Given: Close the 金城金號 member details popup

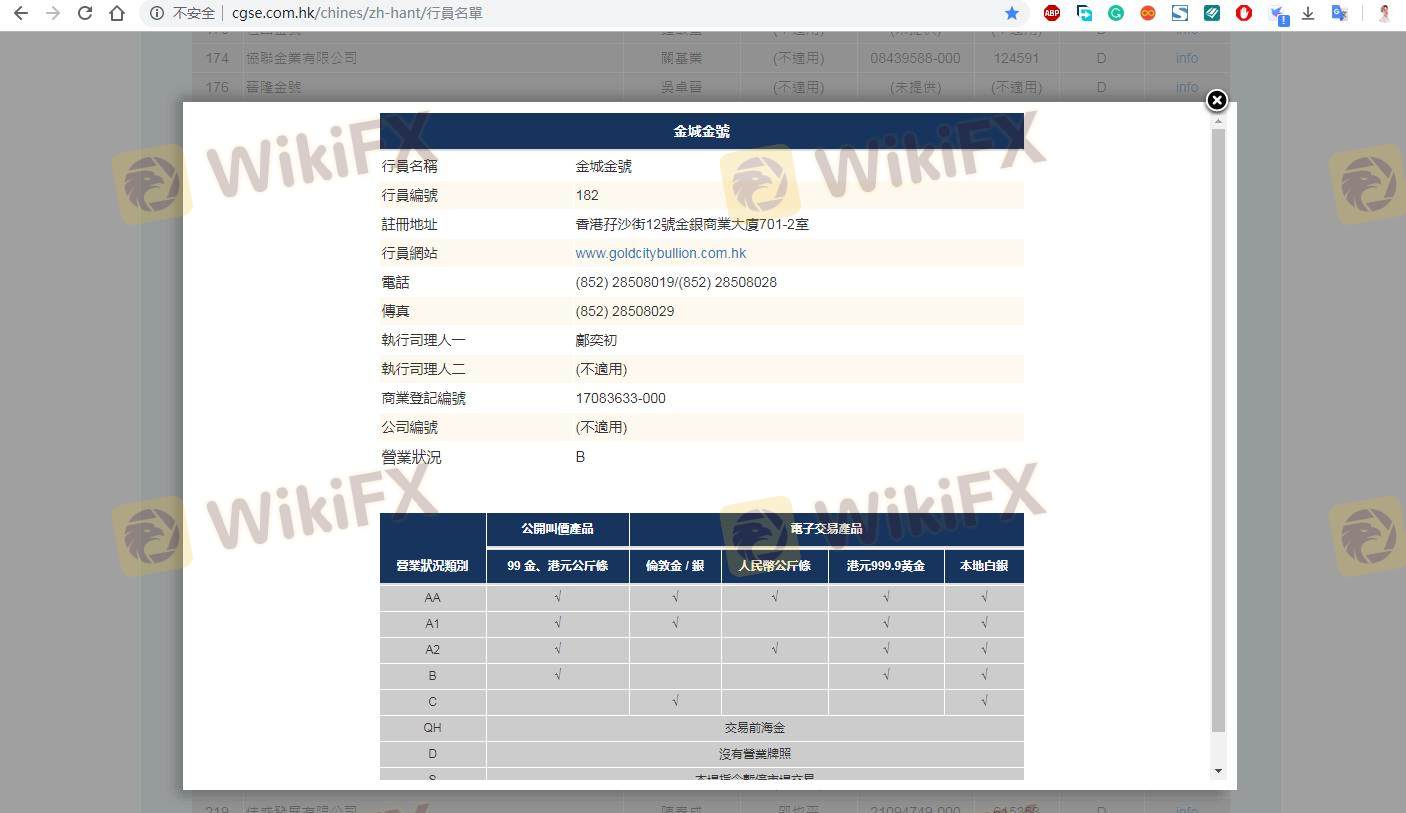Looking at the screenshot, I should coord(1216,100).
